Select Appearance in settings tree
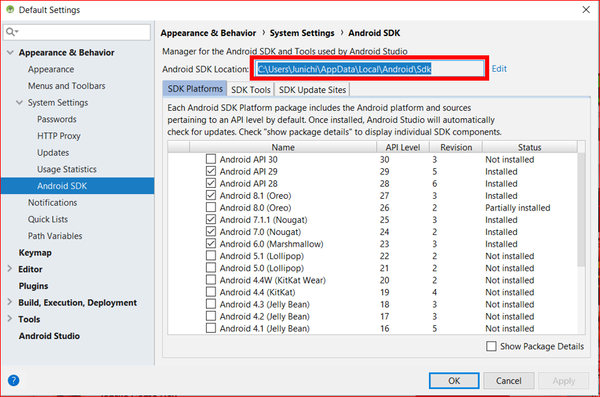600x397 pixels. click(51, 69)
